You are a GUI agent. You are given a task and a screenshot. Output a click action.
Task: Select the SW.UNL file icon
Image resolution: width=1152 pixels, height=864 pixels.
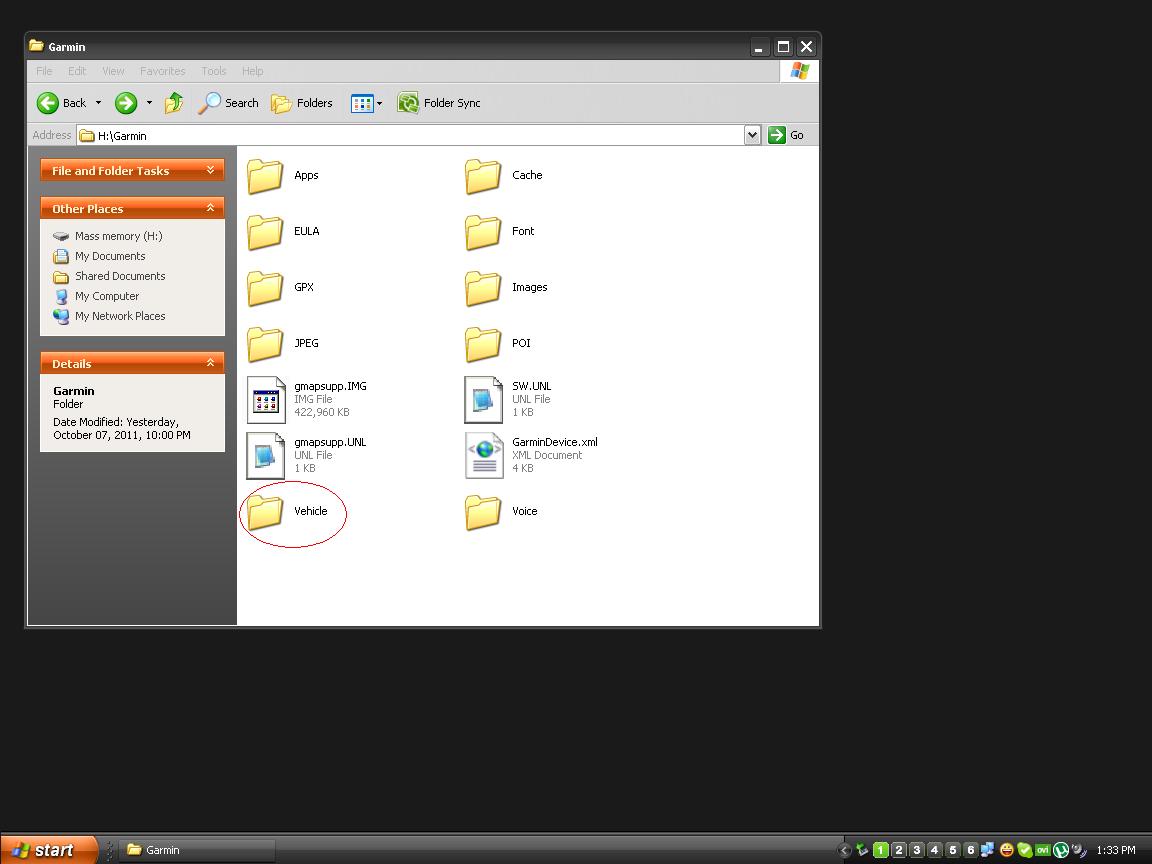(483, 400)
